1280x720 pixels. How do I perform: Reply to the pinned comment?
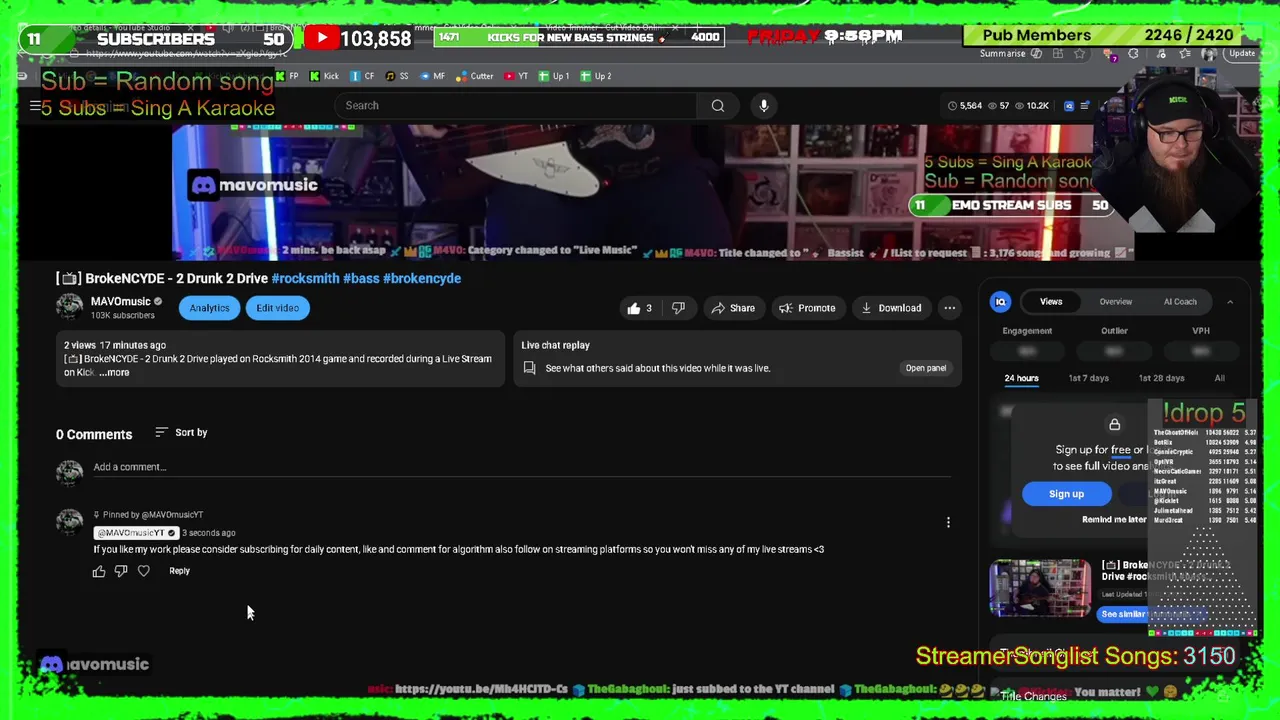[179, 571]
